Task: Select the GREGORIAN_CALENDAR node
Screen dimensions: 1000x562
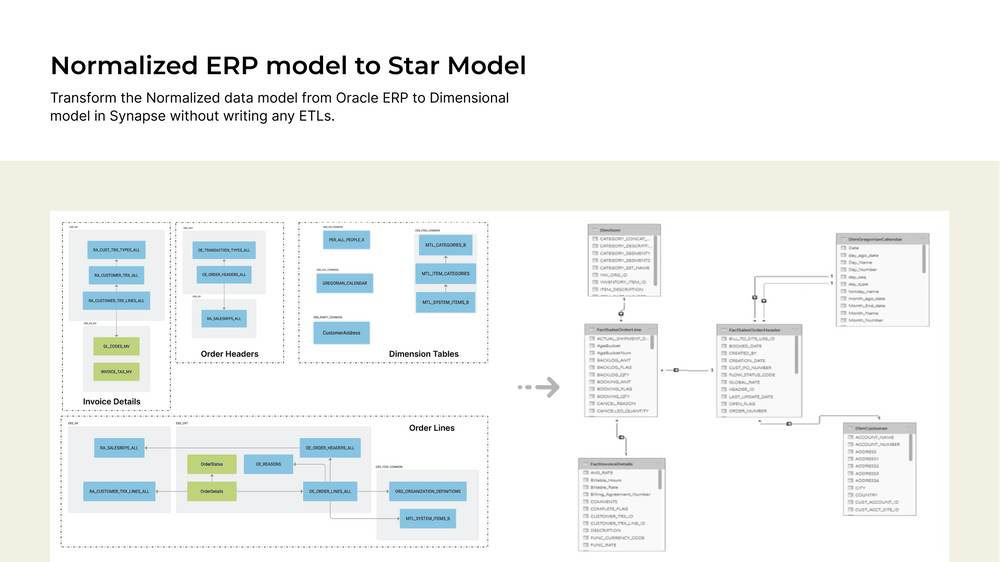Action: (x=344, y=283)
